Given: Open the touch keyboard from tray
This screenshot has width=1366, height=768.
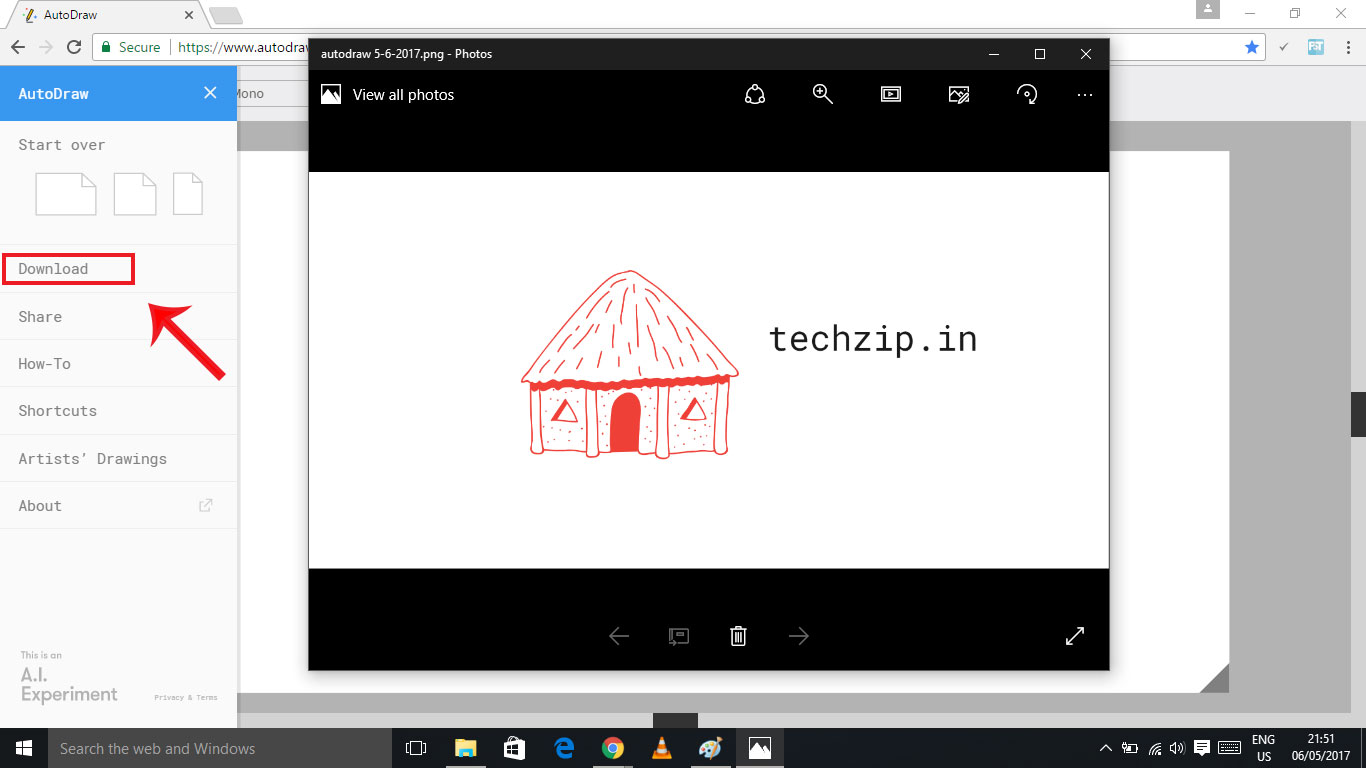Looking at the screenshot, I should click(1230, 748).
